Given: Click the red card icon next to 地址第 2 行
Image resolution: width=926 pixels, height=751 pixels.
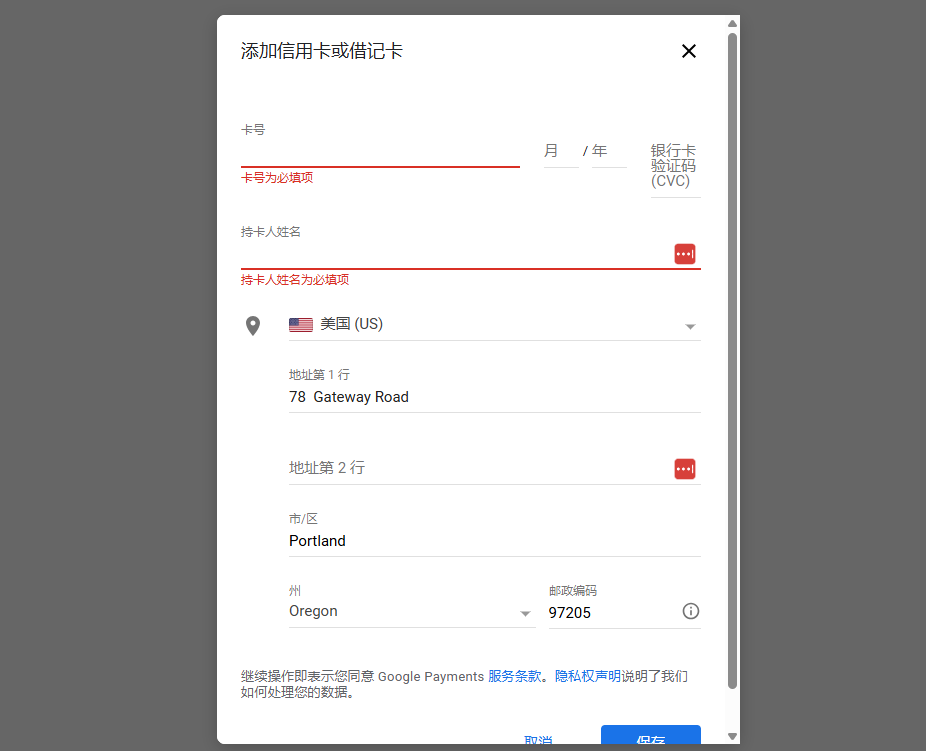Looking at the screenshot, I should point(685,469).
